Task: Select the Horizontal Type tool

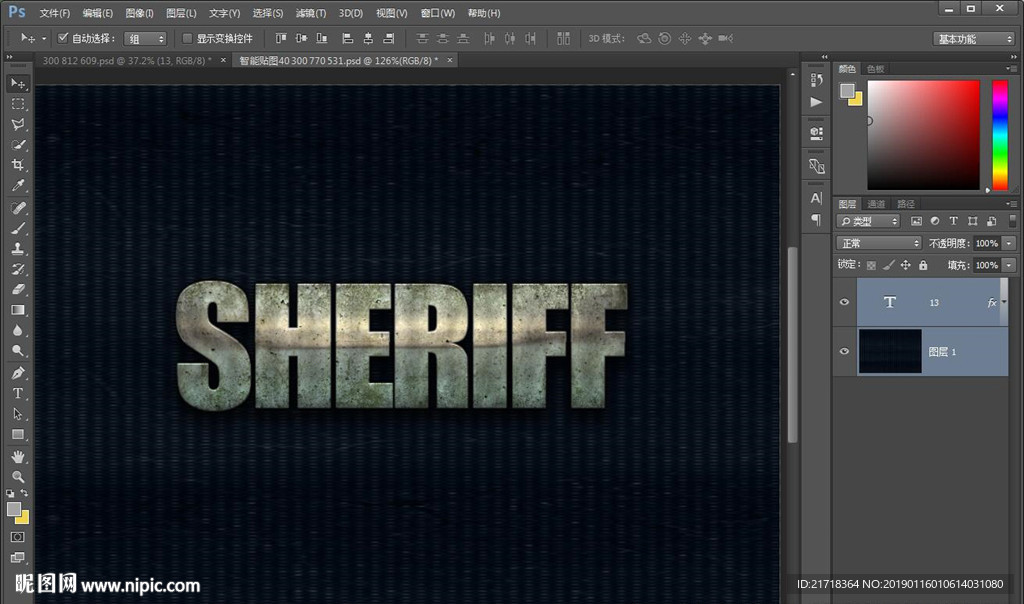Action: 18,393
